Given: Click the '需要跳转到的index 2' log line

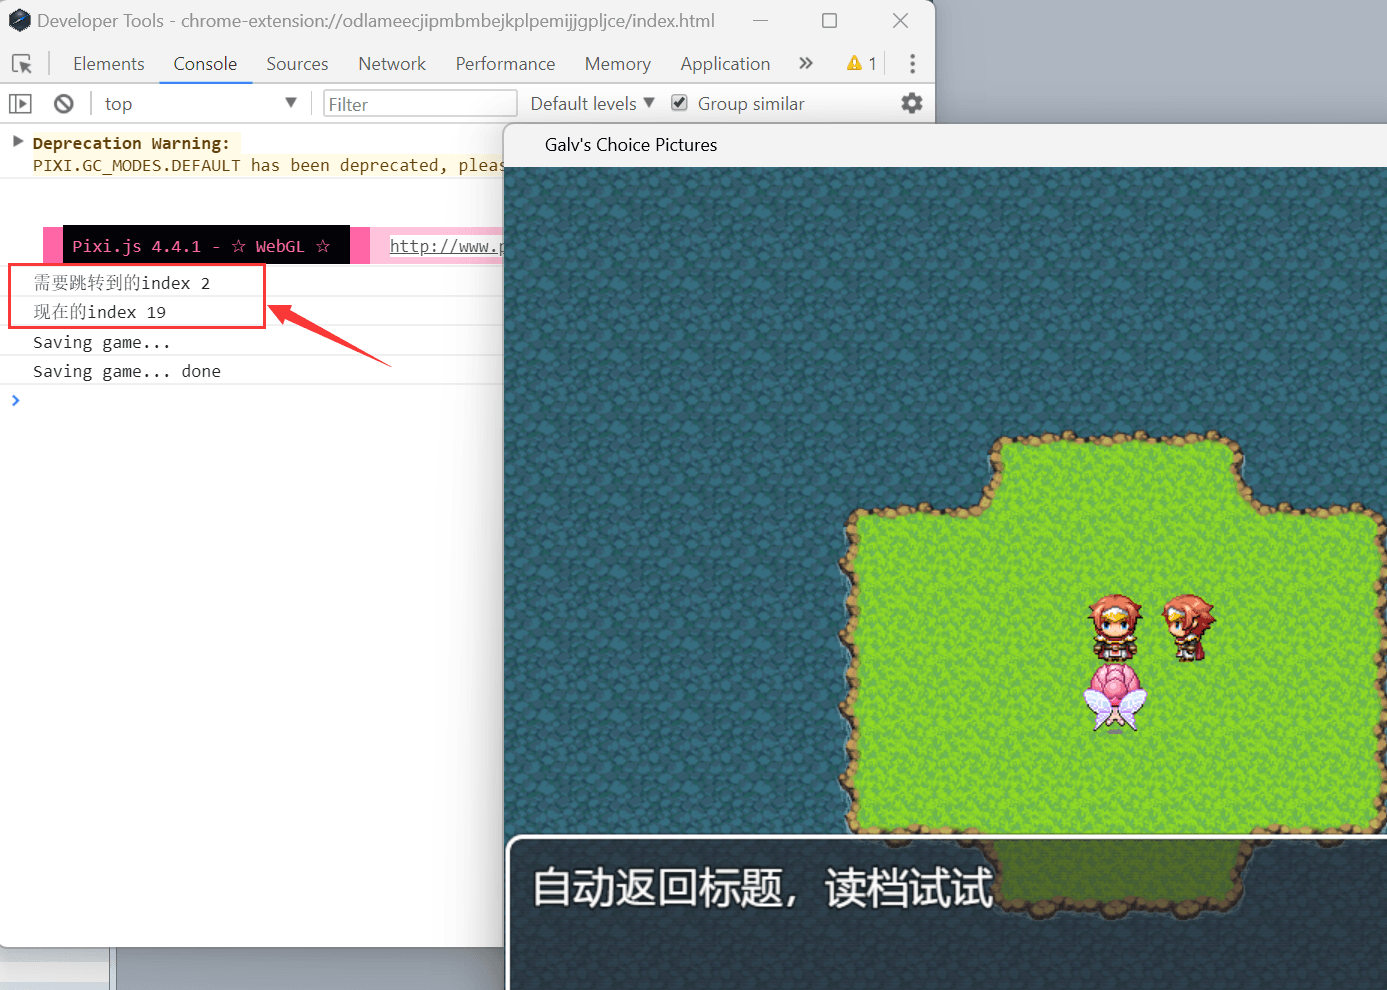Looking at the screenshot, I should pos(122,283).
